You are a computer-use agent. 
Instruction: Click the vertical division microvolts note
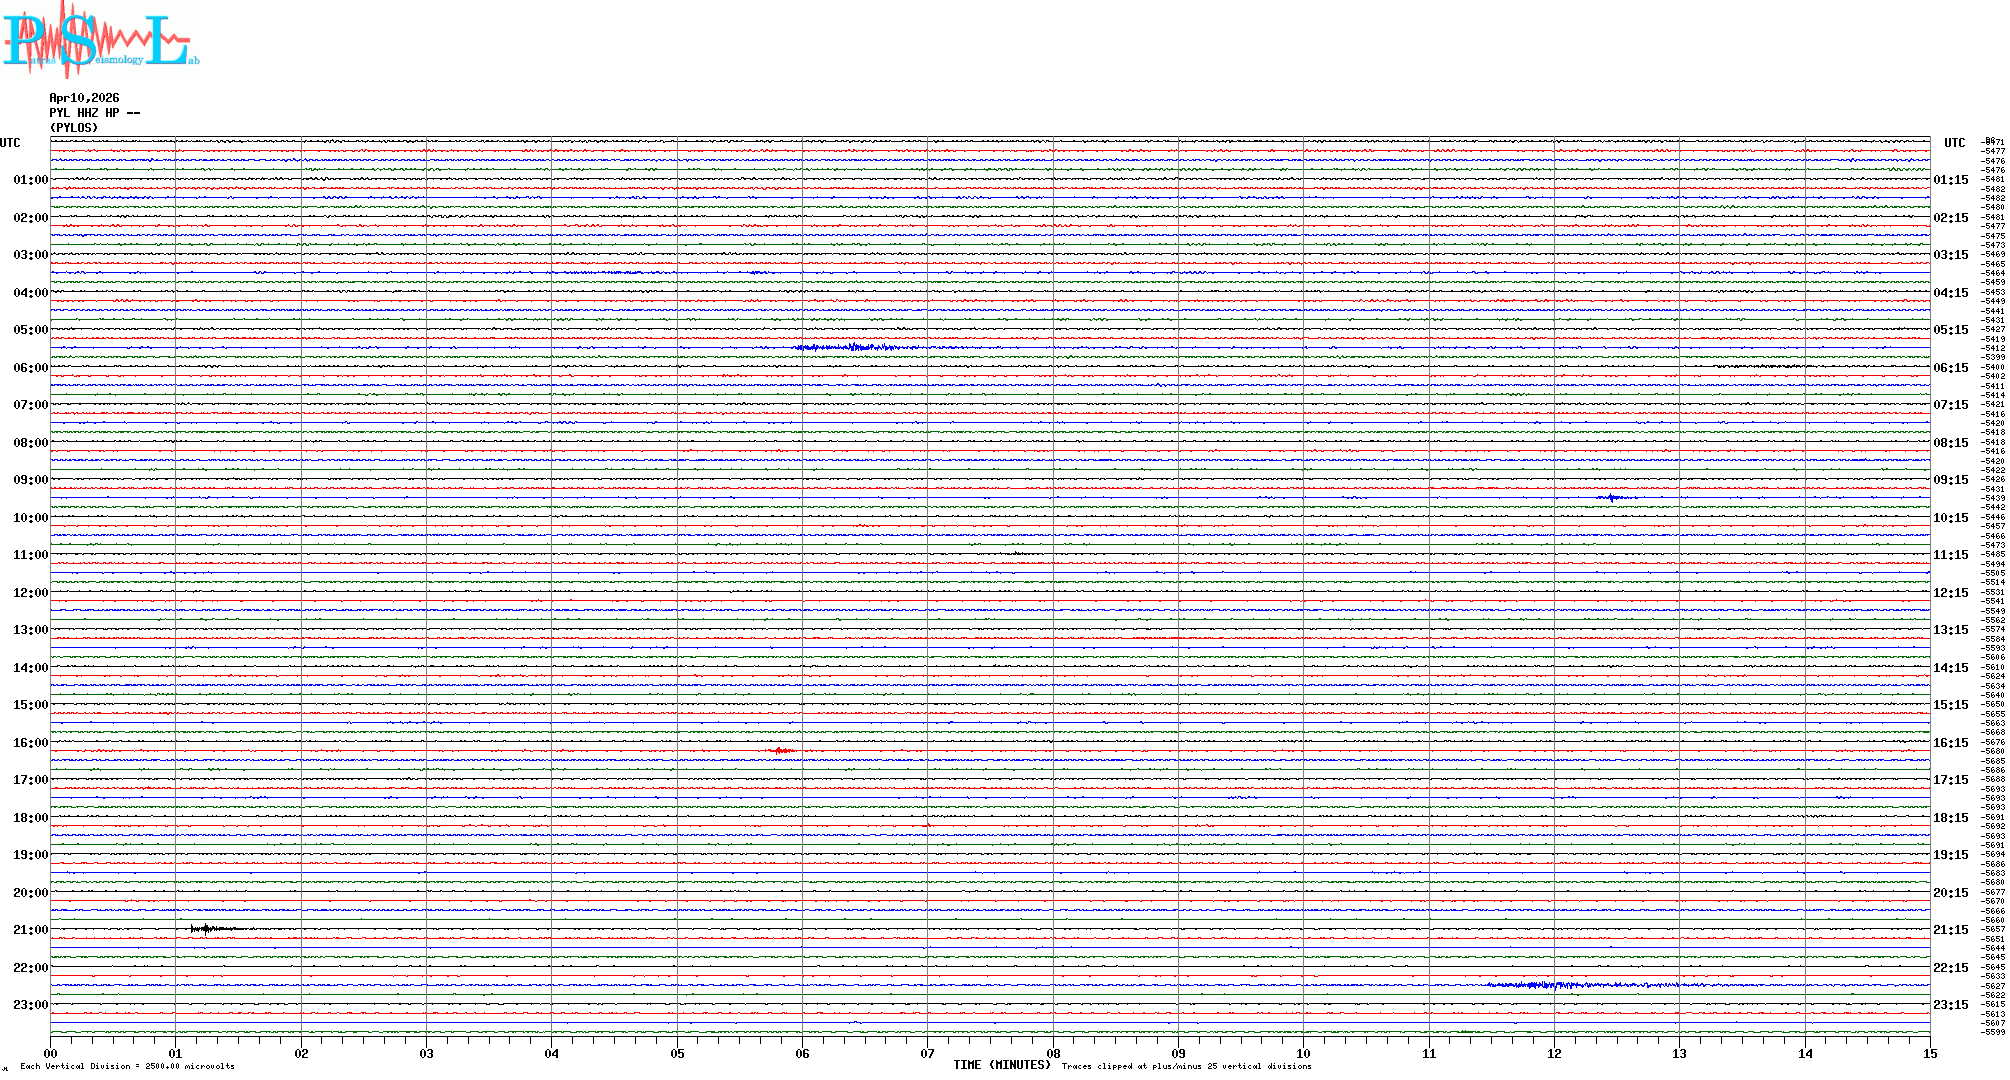127,1067
